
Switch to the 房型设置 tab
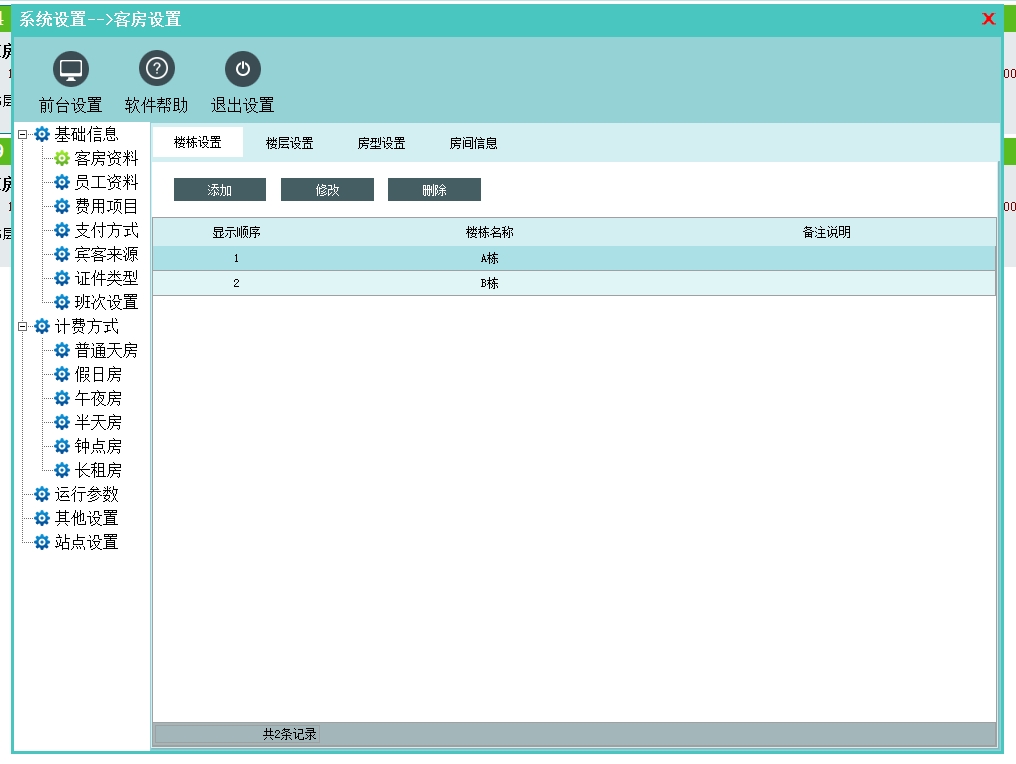pos(381,143)
